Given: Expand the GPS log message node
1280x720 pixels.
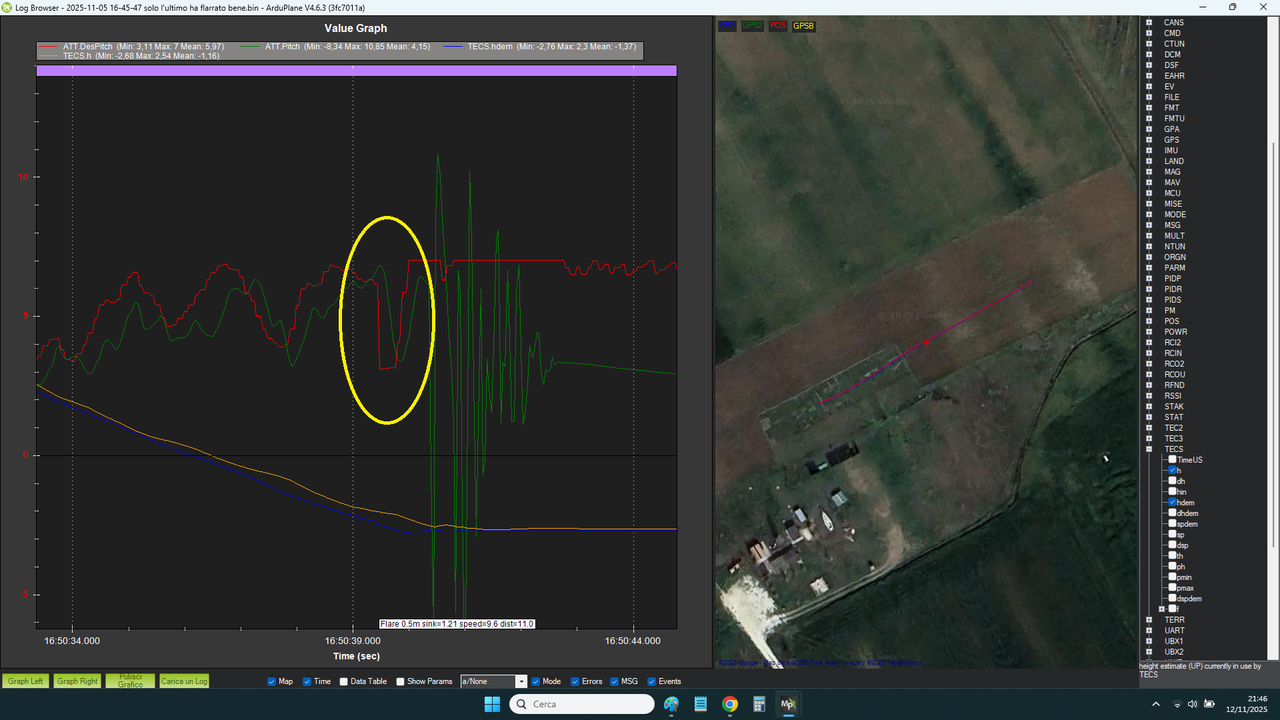Looking at the screenshot, I should tap(1149, 140).
